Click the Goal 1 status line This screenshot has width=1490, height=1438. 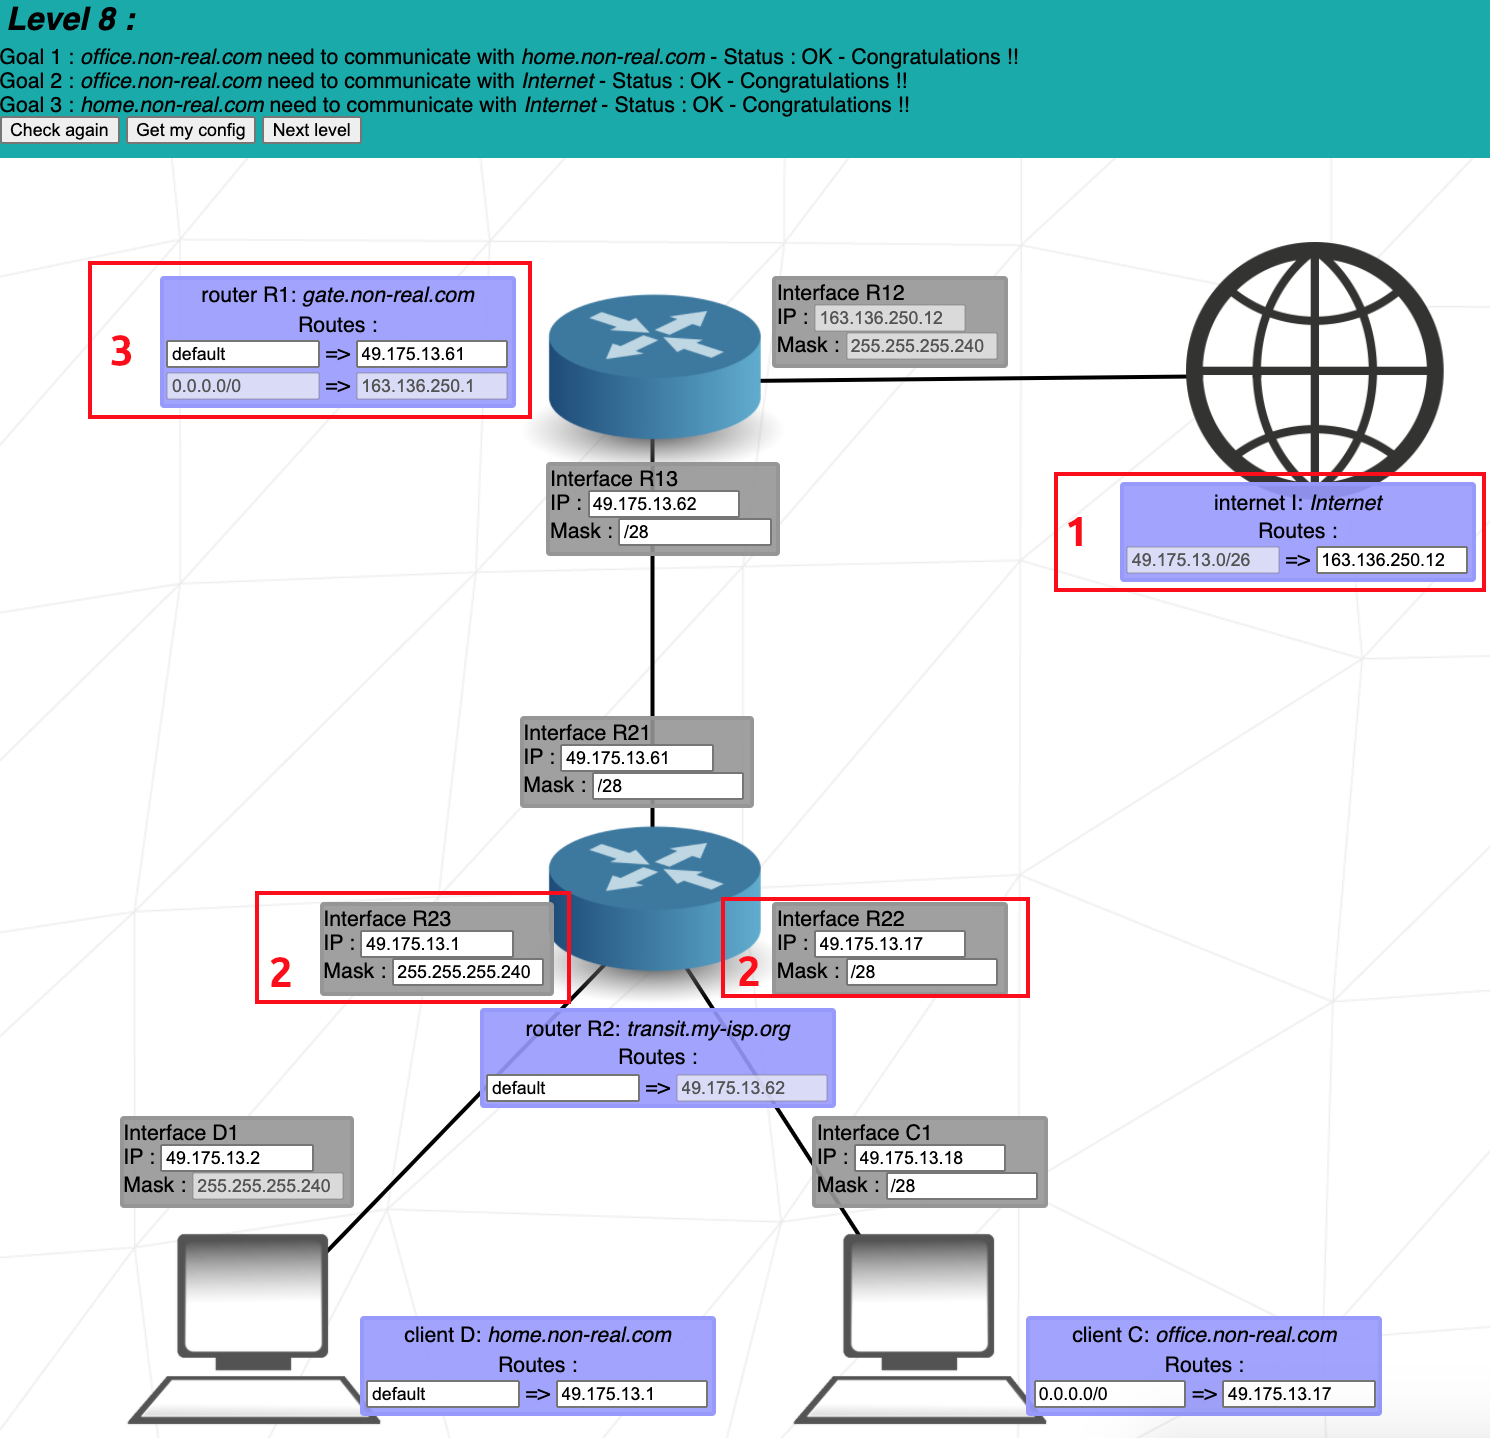click(x=510, y=57)
